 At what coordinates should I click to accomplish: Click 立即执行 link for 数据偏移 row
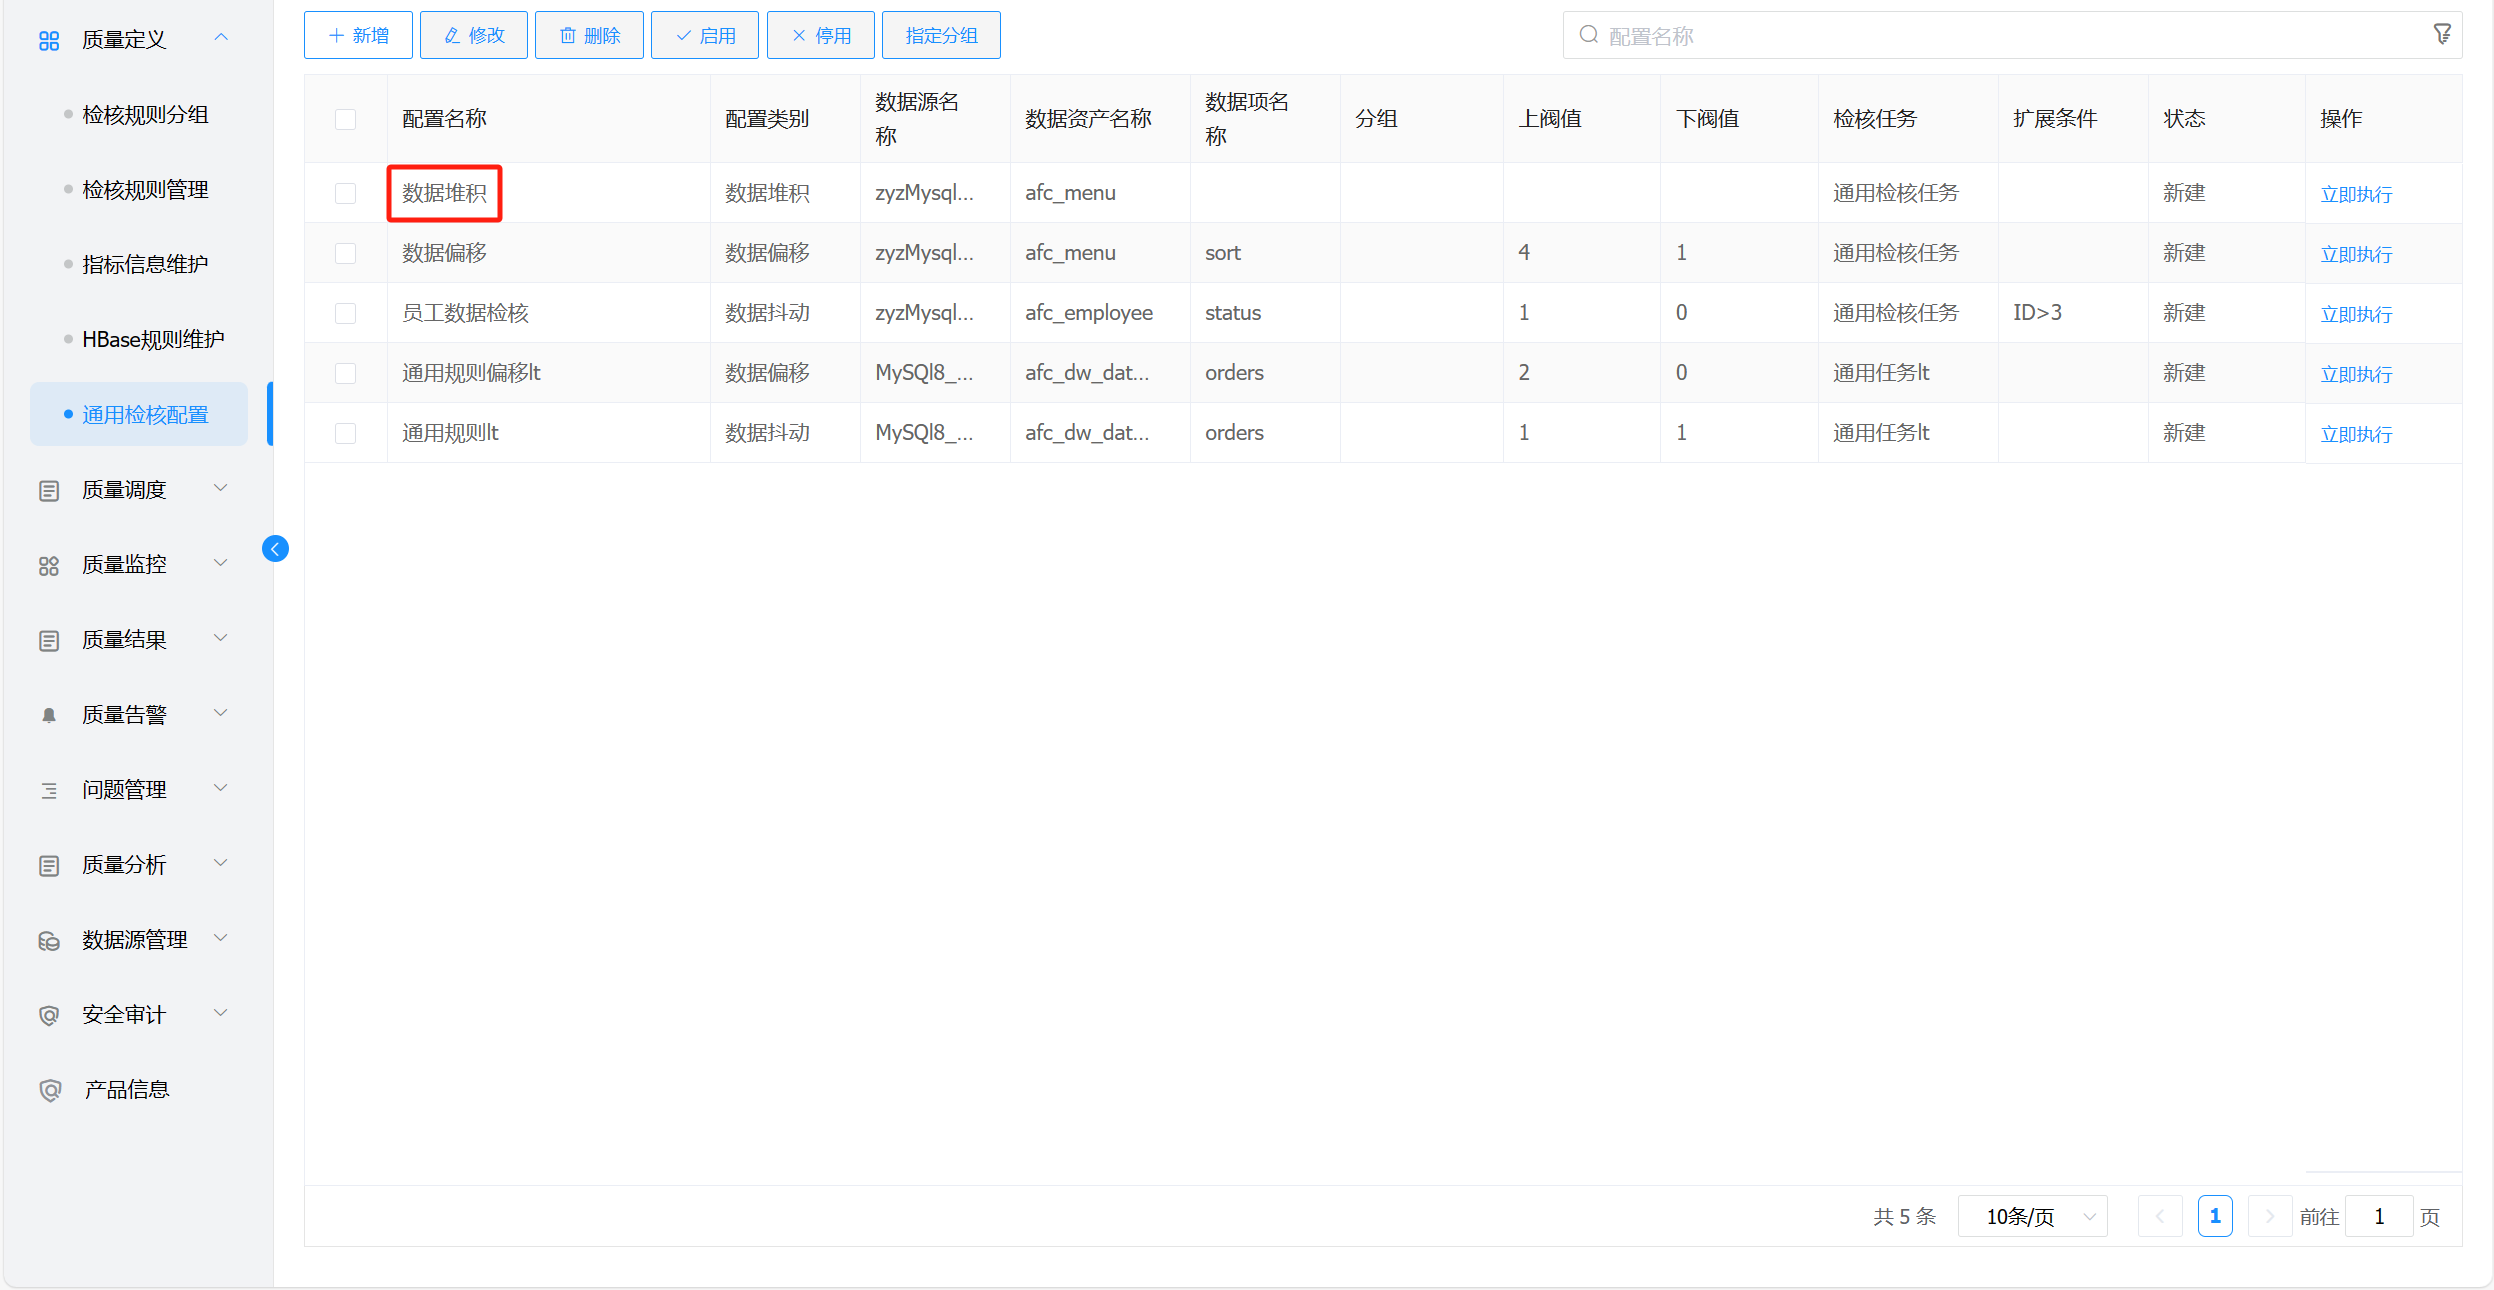coord(2355,254)
